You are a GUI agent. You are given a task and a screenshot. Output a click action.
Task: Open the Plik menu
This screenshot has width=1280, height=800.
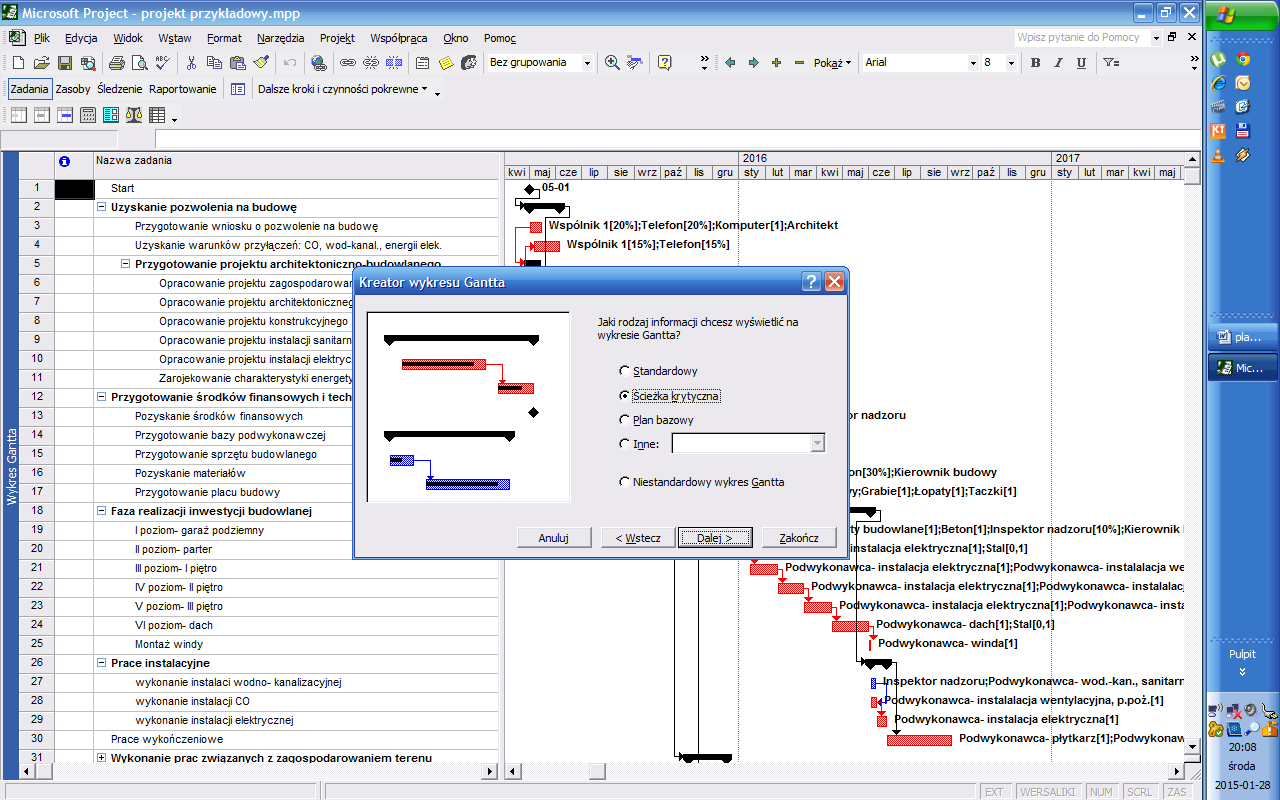click(41, 38)
